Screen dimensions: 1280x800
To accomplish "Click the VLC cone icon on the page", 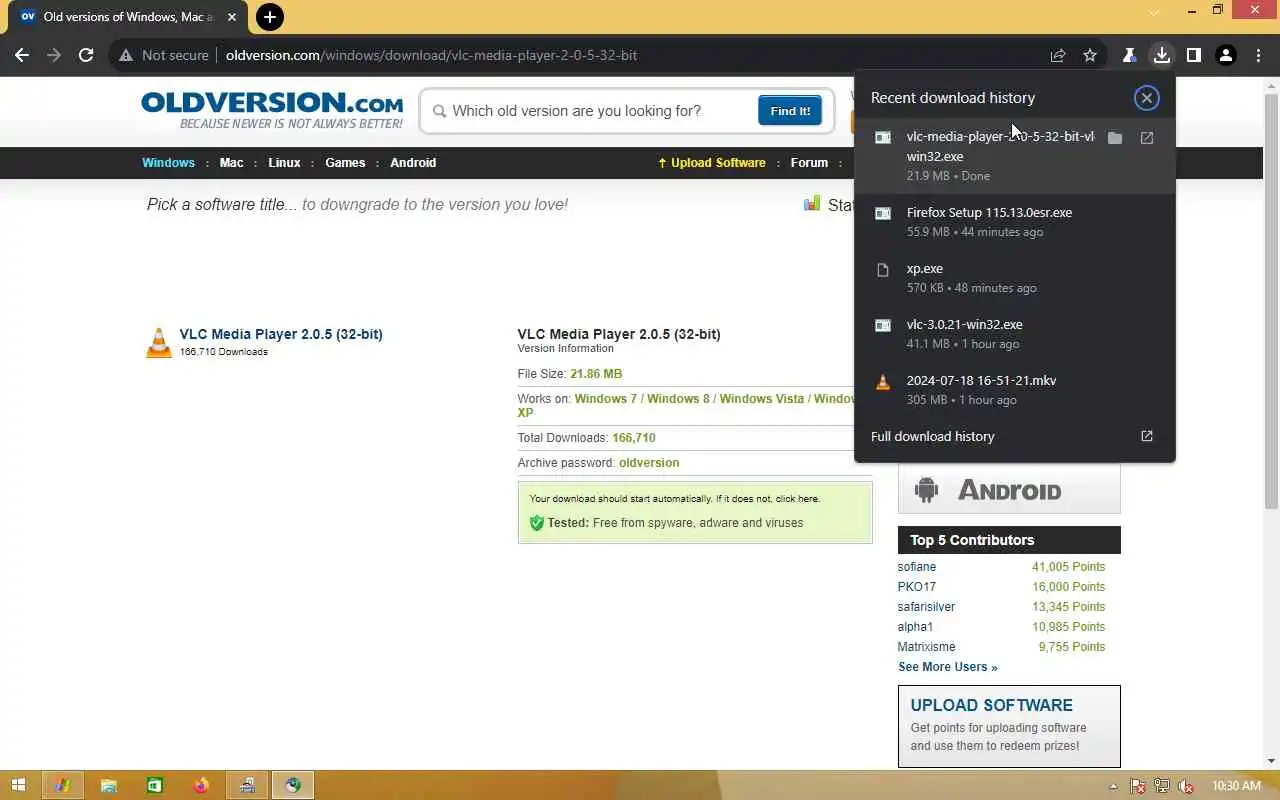I will [159, 342].
